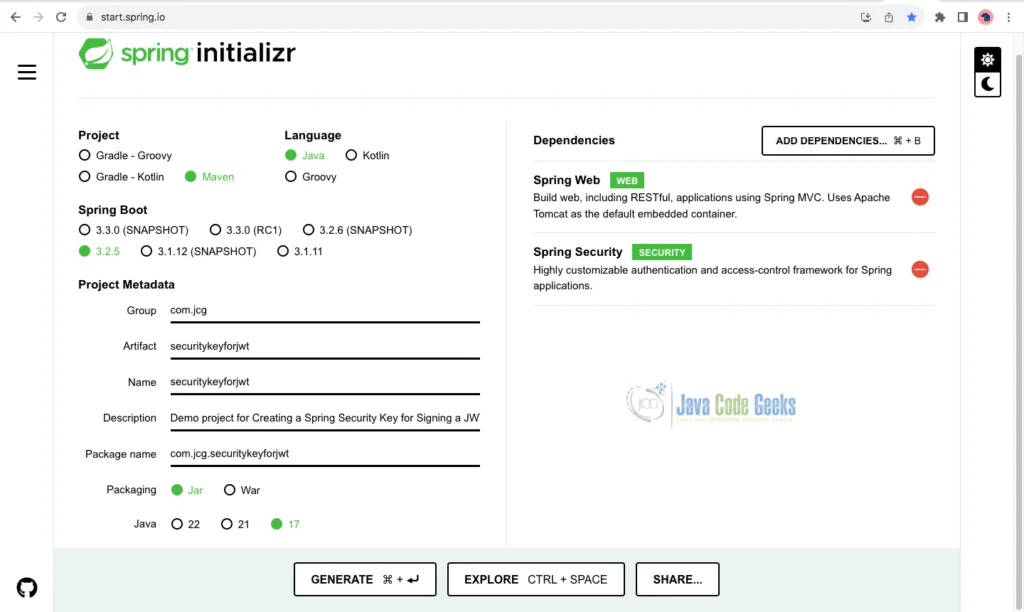Remove the Spring Security dependency
Screen dimensions: 1024x612
(920, 269)
